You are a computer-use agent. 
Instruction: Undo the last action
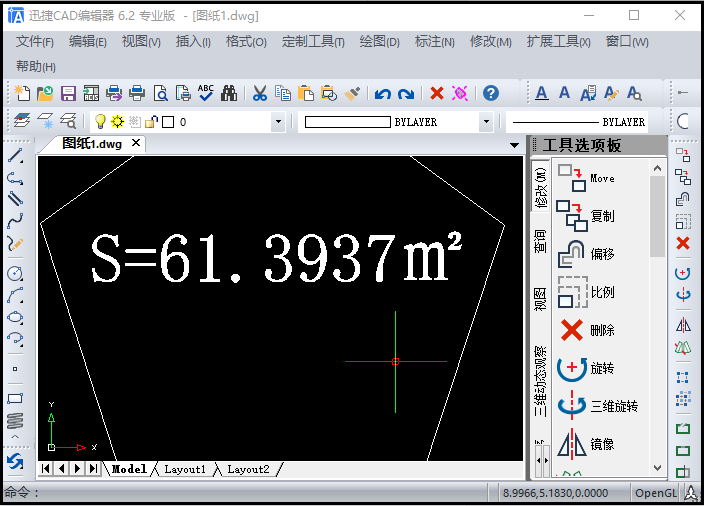[383, 94]
